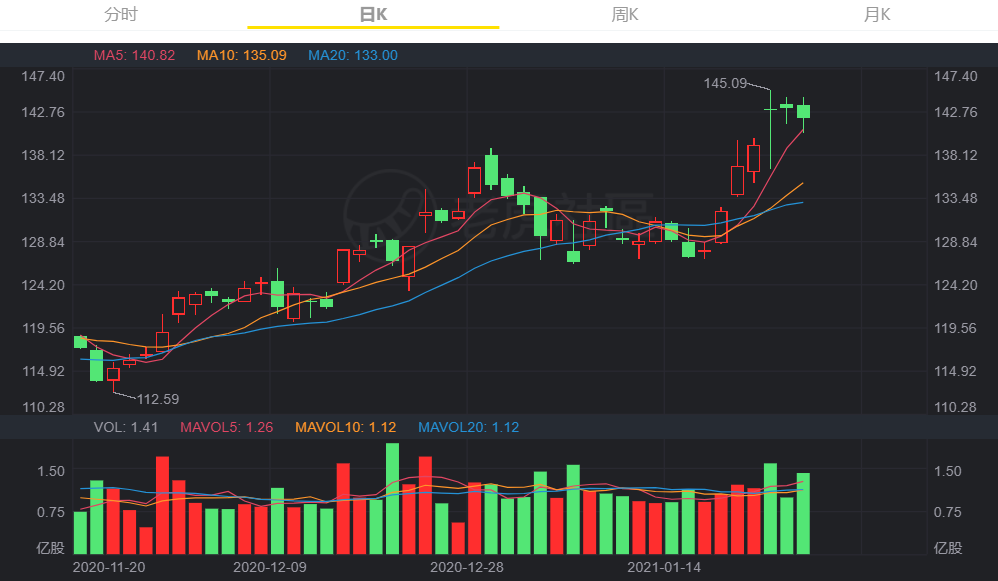
Task: Click the VOL: 1.41 label
Action: (126, 427)
